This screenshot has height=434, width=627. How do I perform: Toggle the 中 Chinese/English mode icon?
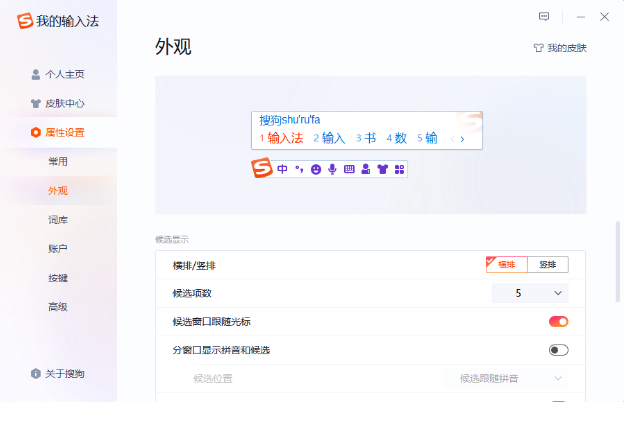[x=282, y=169]
